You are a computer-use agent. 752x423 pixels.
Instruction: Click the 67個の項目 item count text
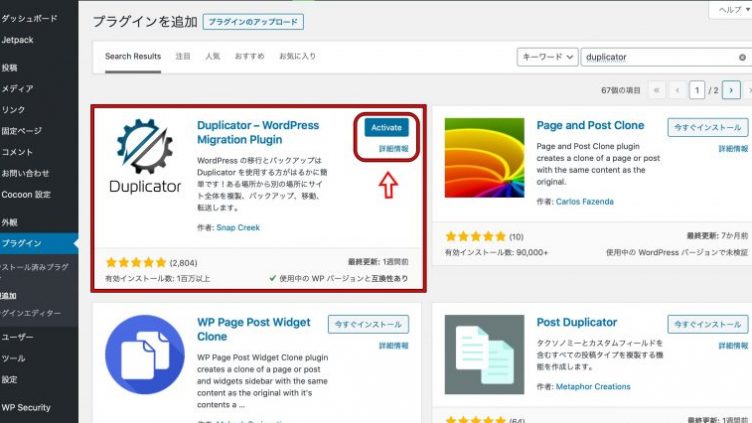[621, 90]
